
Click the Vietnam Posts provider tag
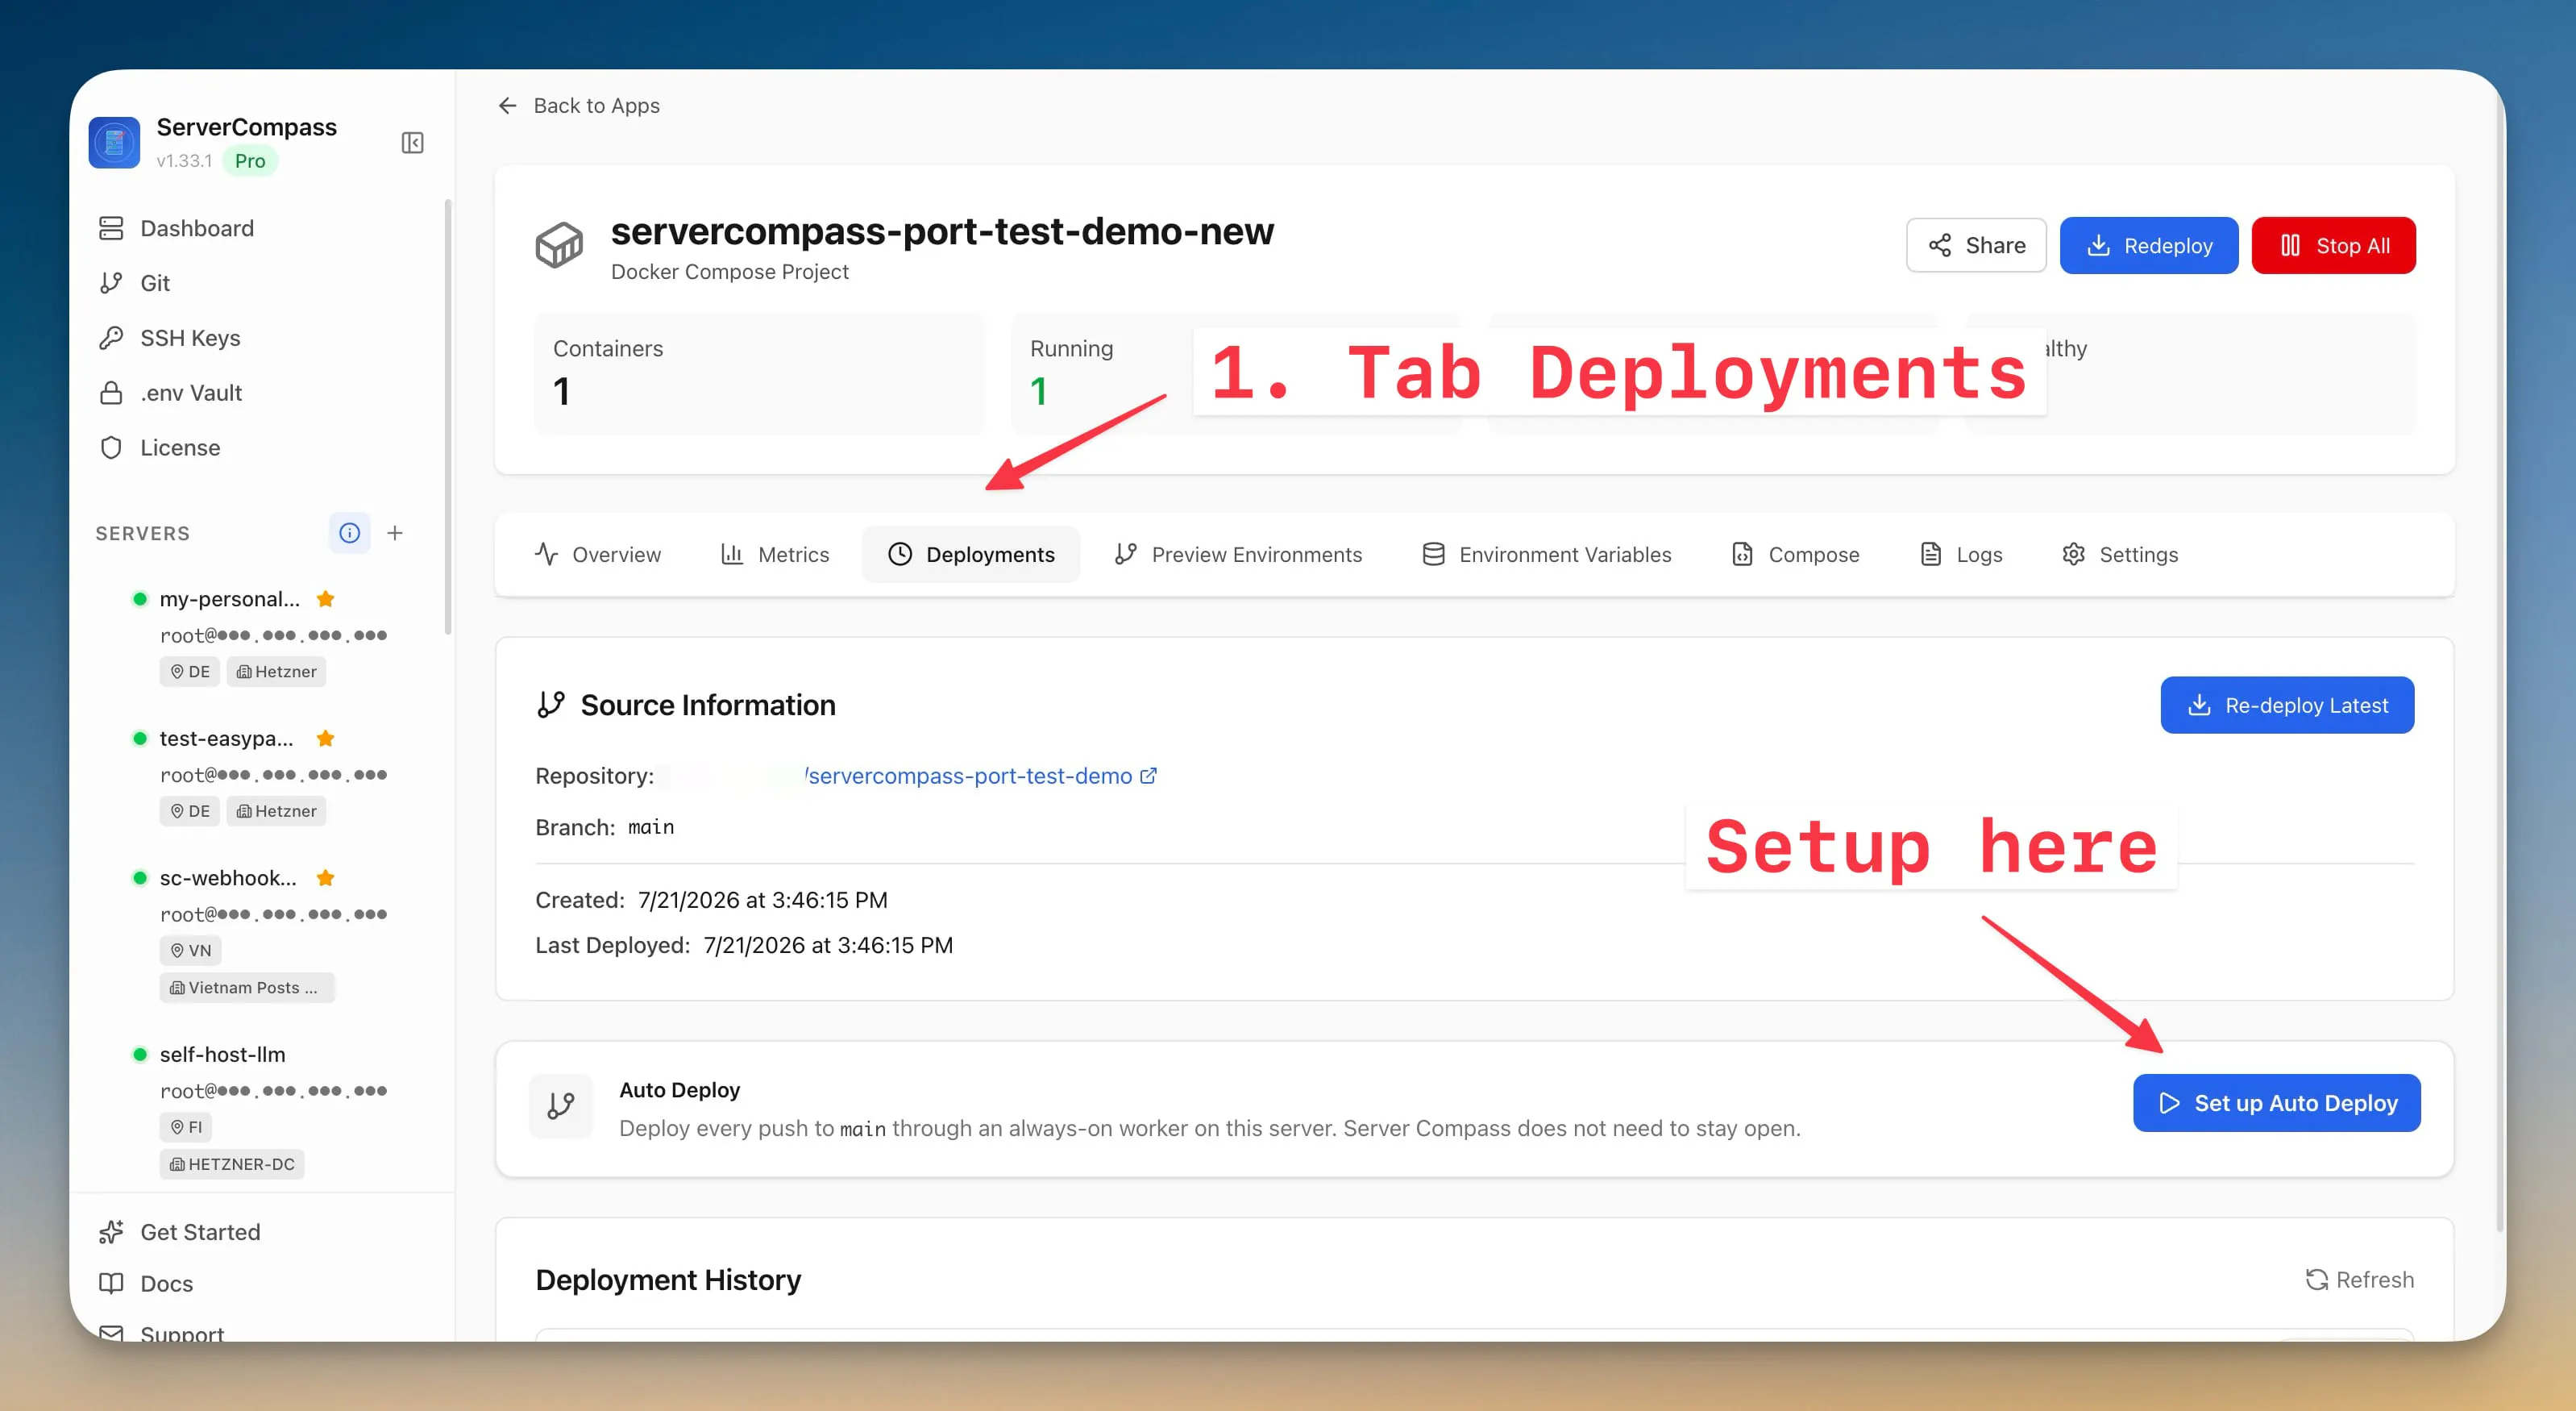tap(246, 987)
